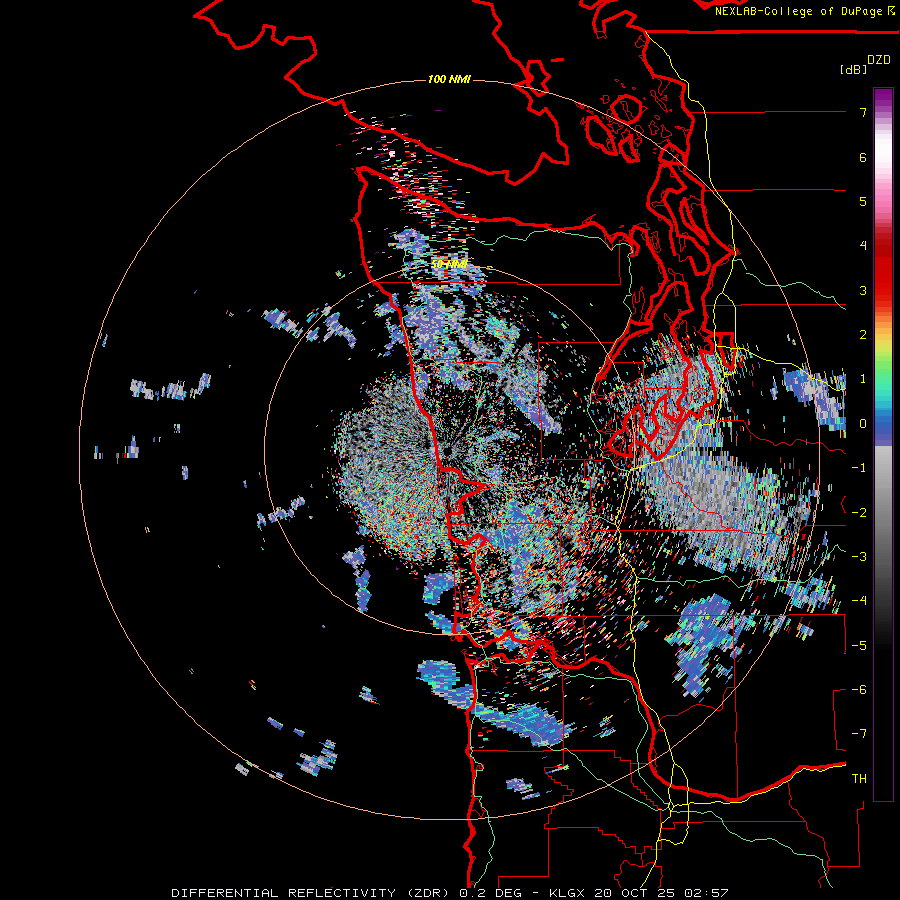The height and width of the screenshot is (900, 900).
Task: Click the scale value -5 on the legend
Action: [x=859, y=646]
